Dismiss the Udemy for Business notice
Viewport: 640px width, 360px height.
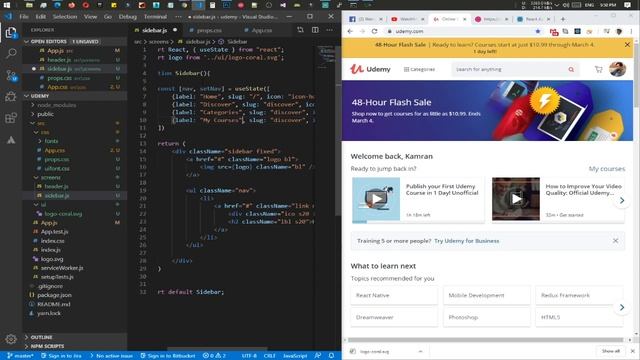coord(615,241)
